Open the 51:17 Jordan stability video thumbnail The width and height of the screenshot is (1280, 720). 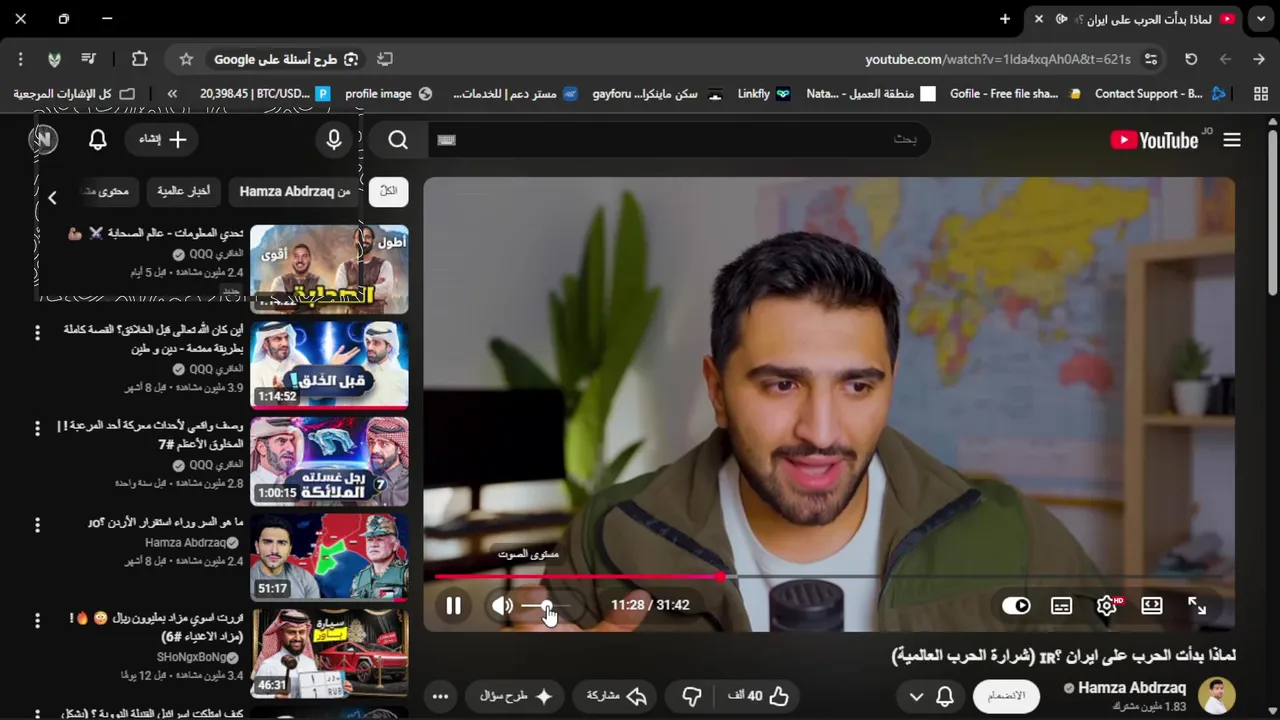pos(329,557)
